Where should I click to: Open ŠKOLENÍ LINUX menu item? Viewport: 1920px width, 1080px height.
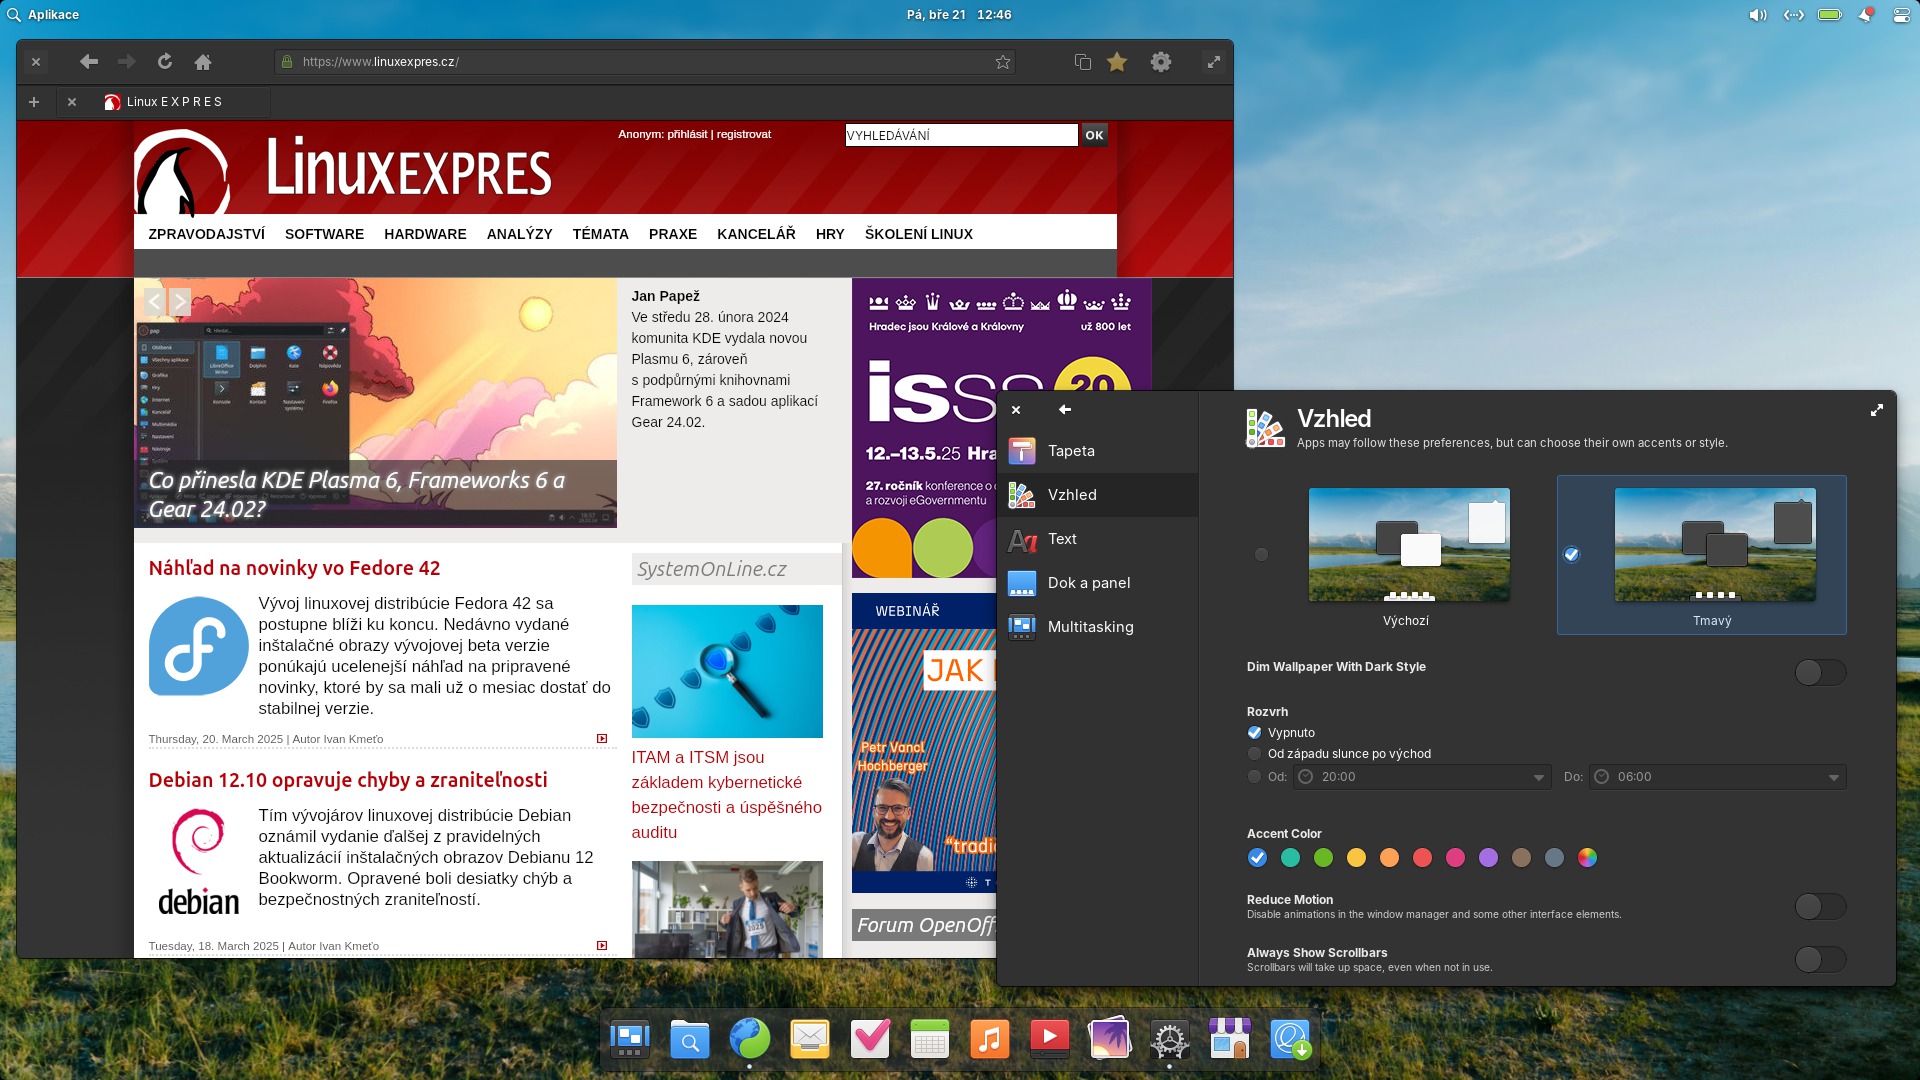[x=918, y=234]
